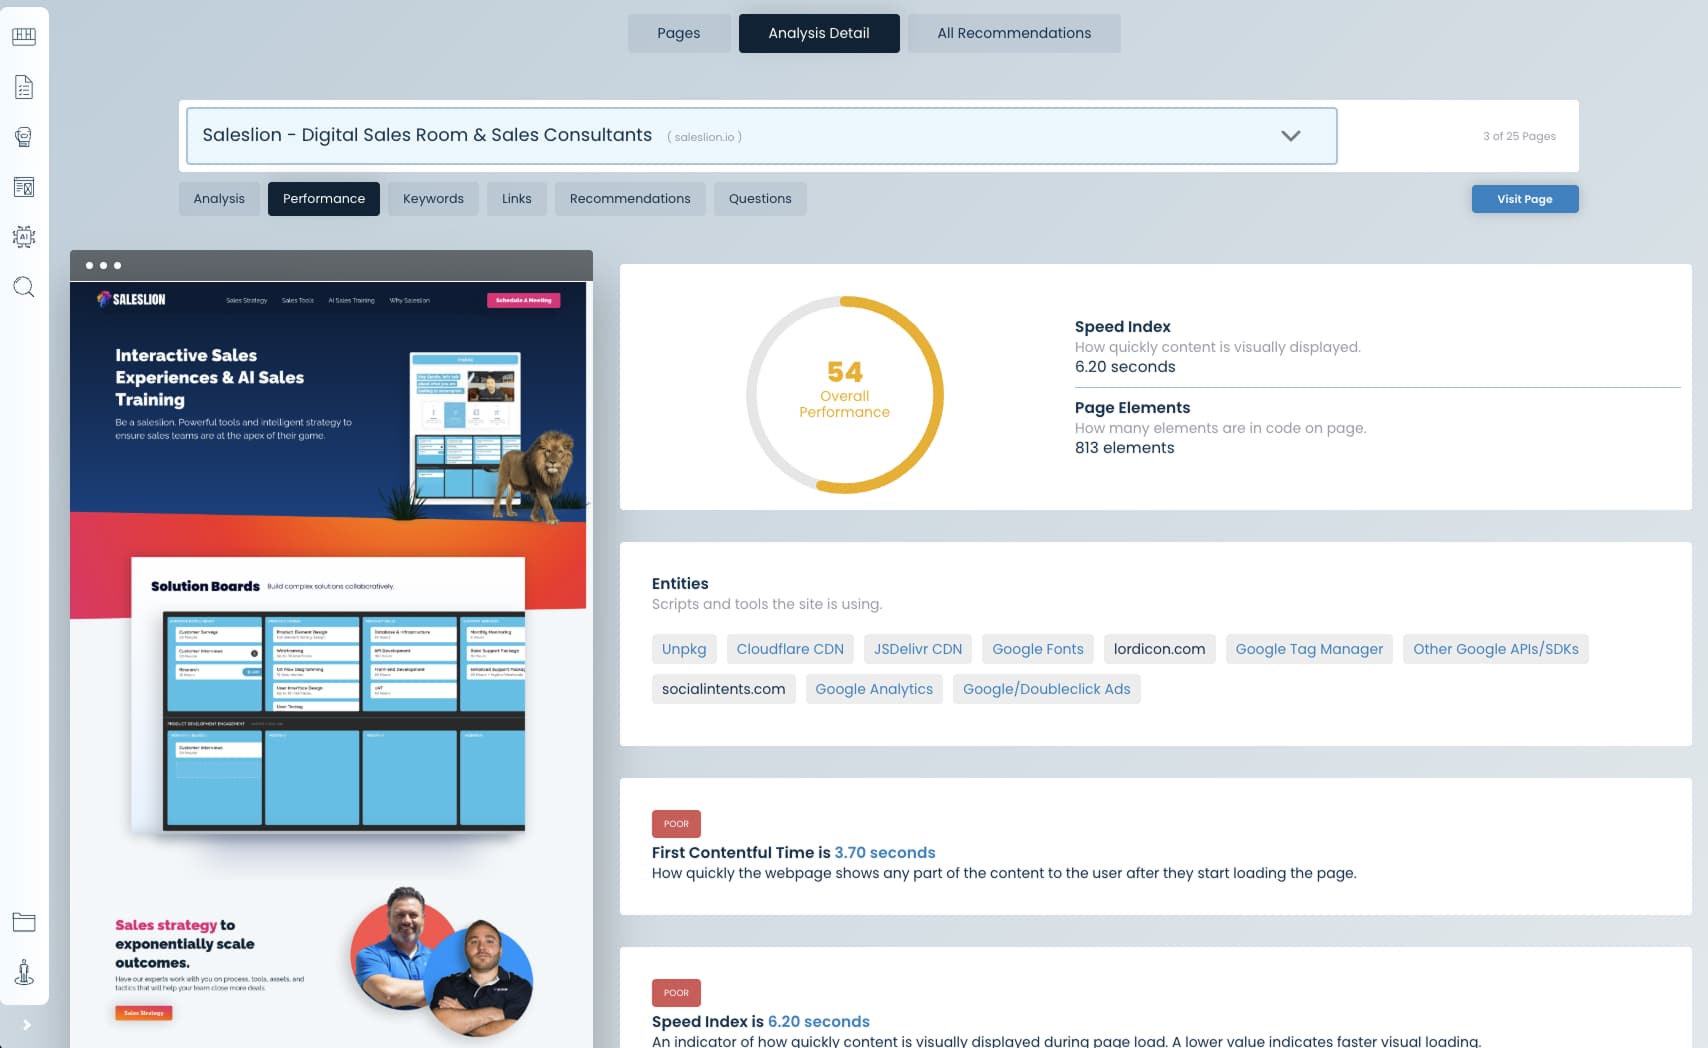Click the magnifying glass search sidebar icon
This screenshot has height=1048, width=1708.
24,288
